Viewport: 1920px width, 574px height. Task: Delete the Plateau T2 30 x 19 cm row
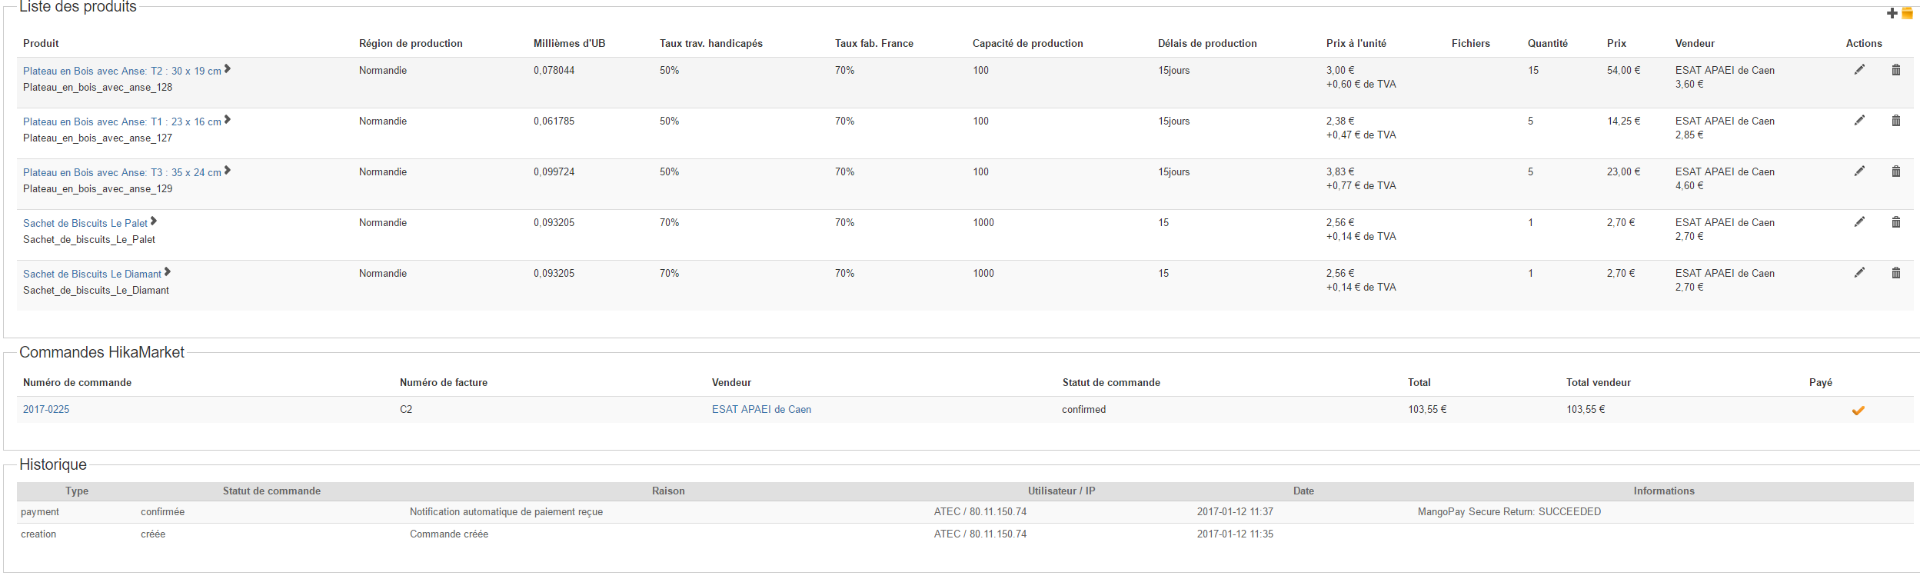(1895, 70)
